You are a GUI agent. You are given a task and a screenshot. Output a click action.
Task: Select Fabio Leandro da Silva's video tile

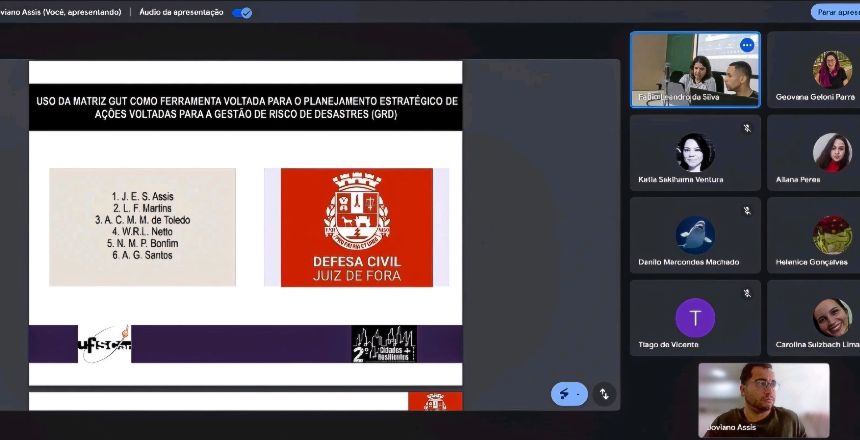click(695, 69)
